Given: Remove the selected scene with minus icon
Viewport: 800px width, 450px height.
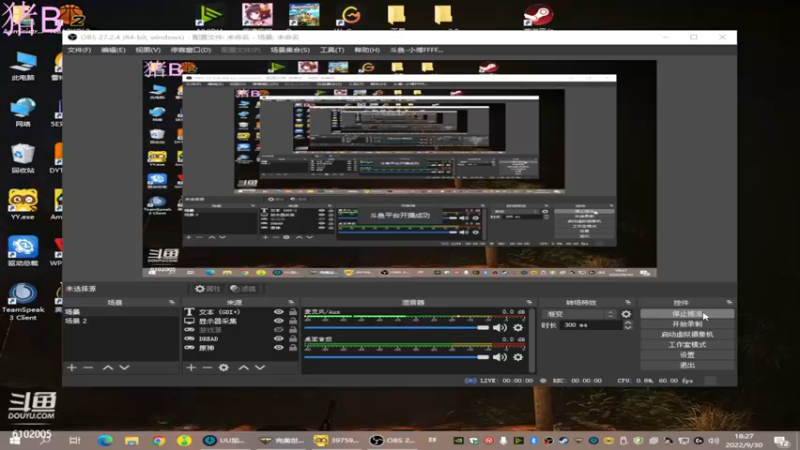Looking at the screenshot, I should pyautogui.click(x=88, y=367).
